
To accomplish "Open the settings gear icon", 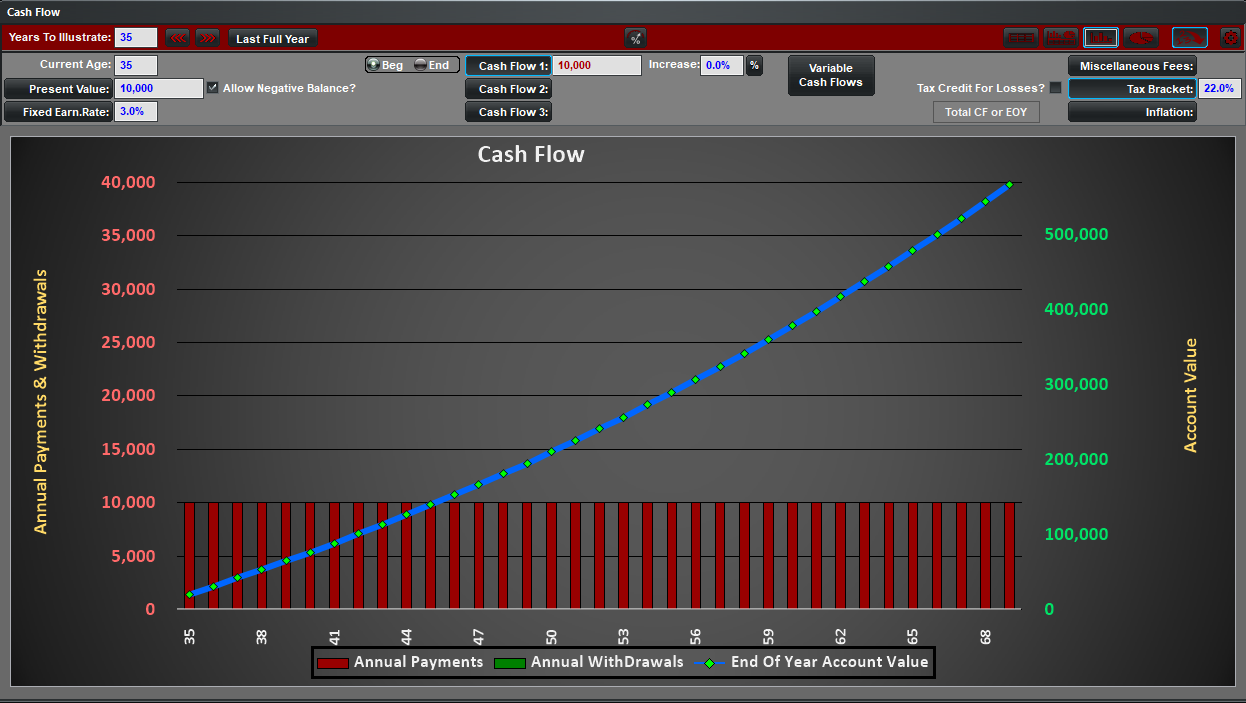I will [x=1230, y=38].
